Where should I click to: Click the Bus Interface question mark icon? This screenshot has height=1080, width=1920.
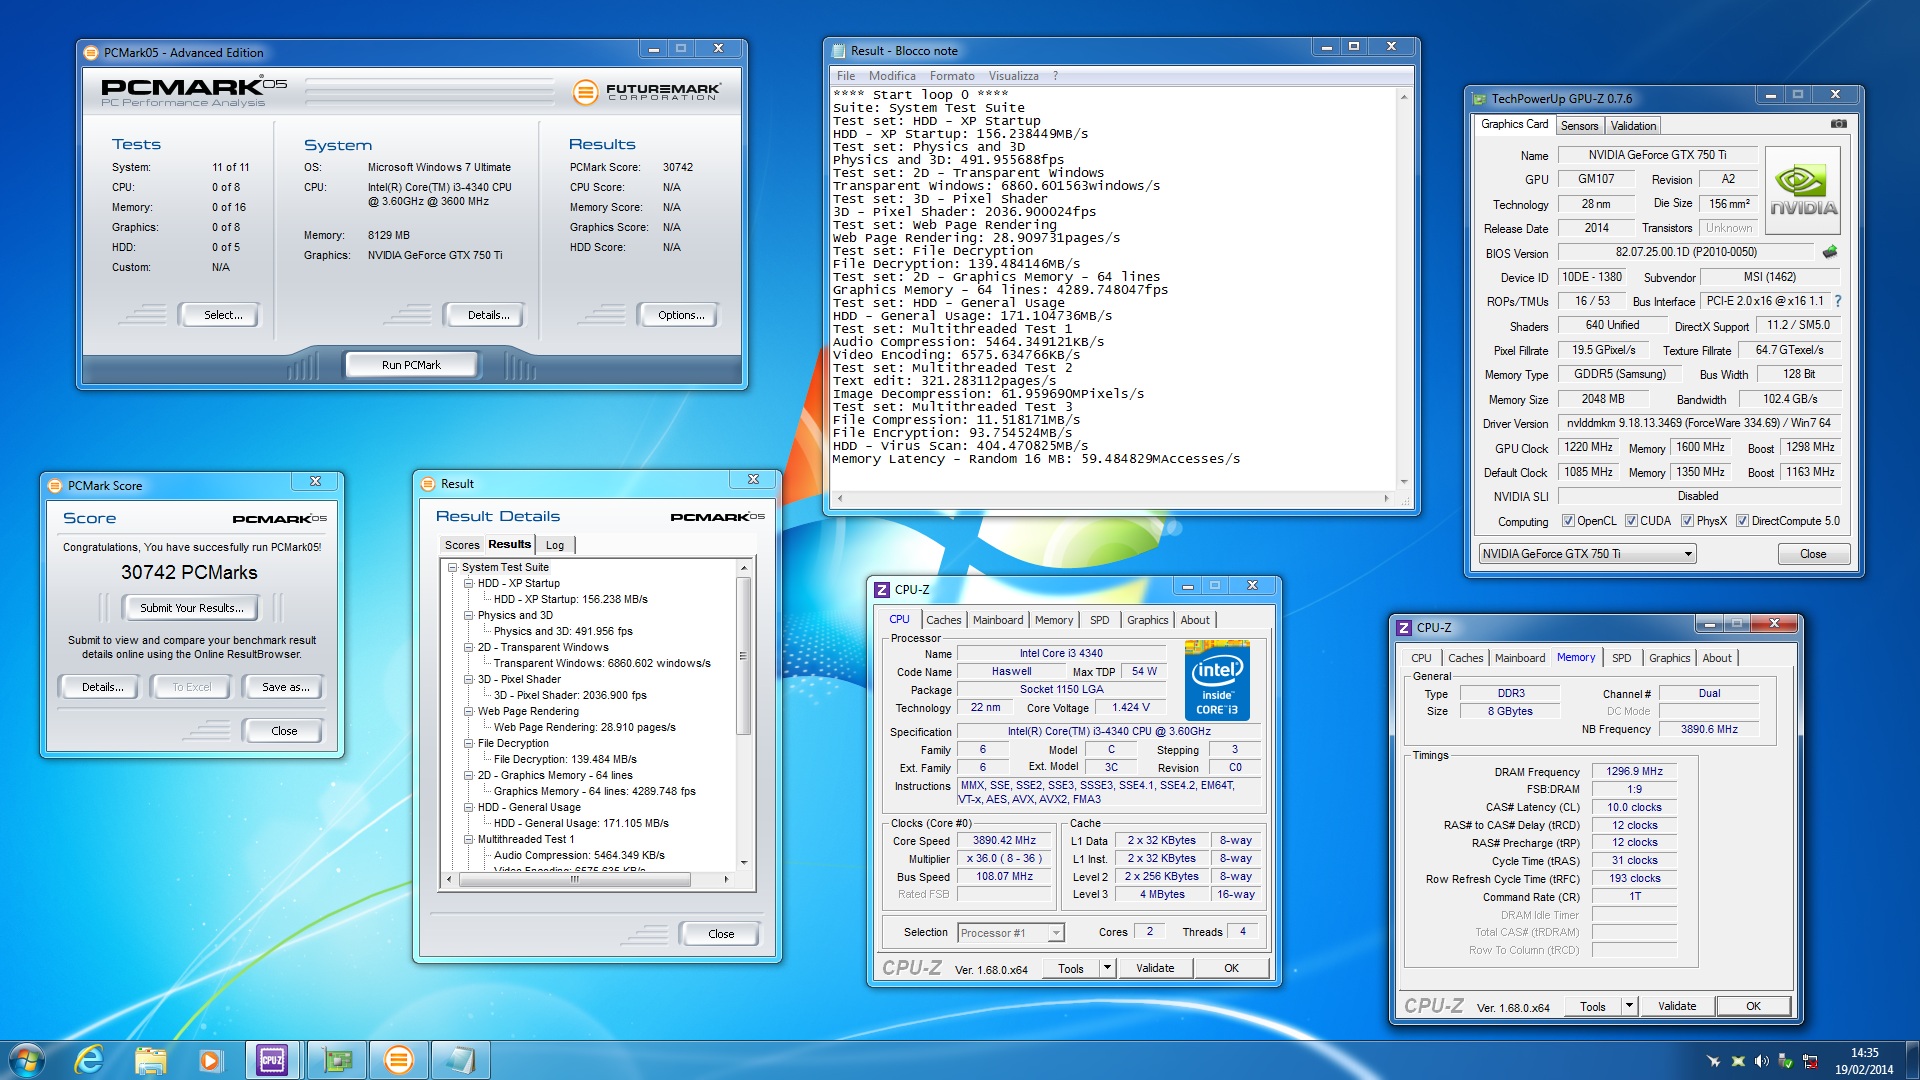click(1838, 301)
